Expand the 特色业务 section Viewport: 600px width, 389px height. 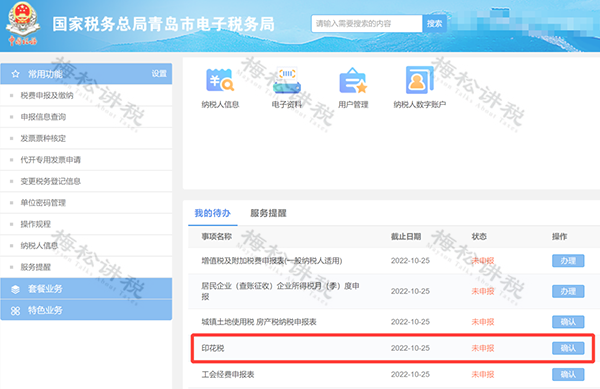pos(86,310)
